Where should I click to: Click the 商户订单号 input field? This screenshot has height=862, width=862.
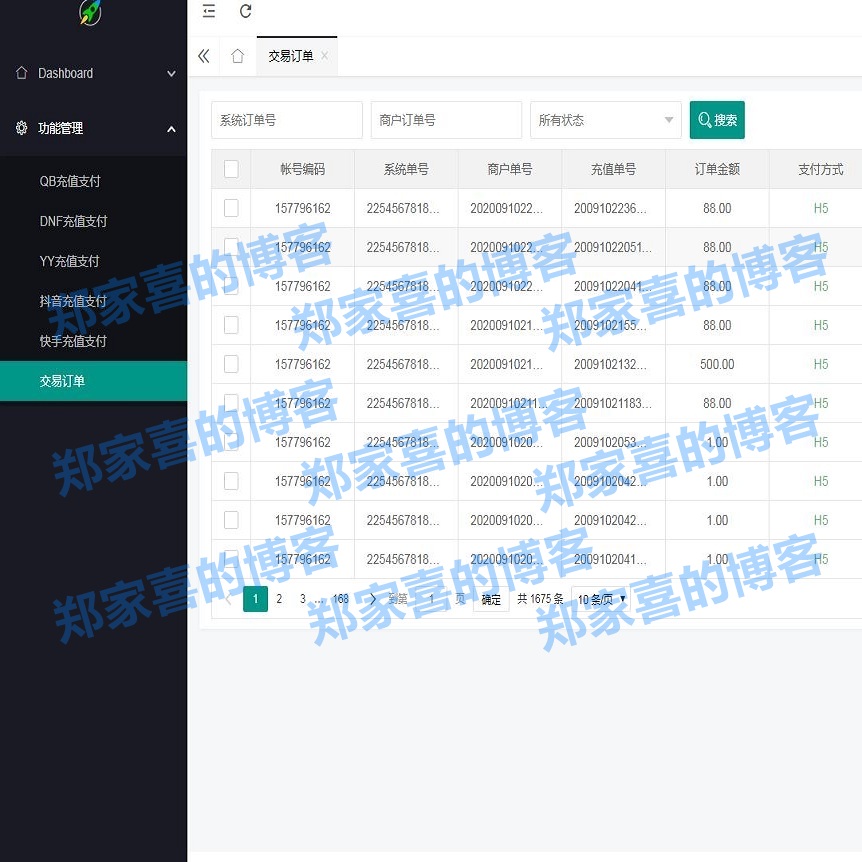pyautogui.click(x=446, y=119)
